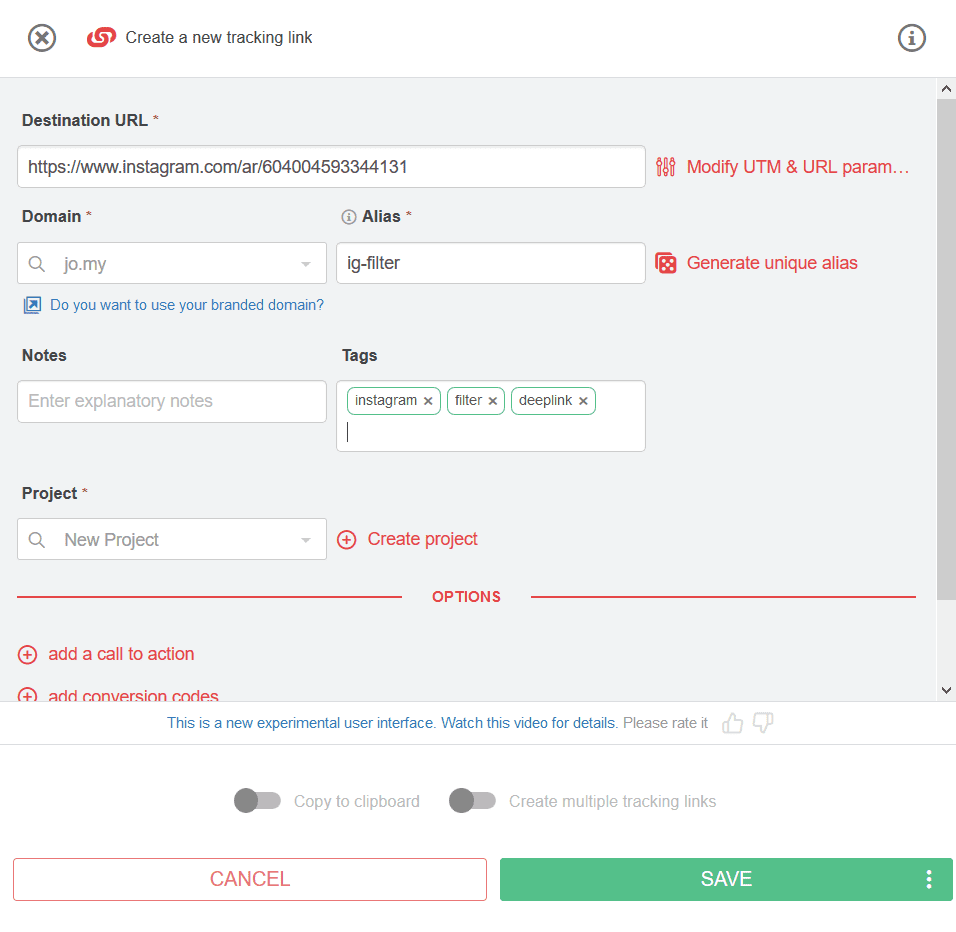
Task: Click the CANCEL button
Action: [x=250, y=880]
